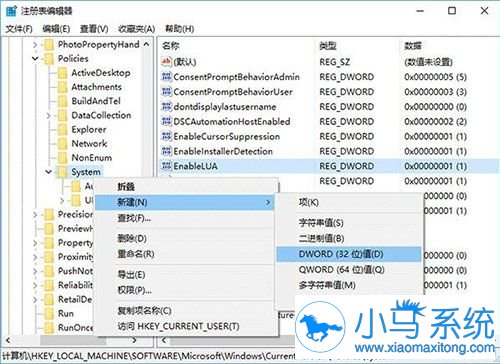The height and width of the screenshot is (364, 500).
Task: Open the 文件(F) menu
Action: pos(19,29)
